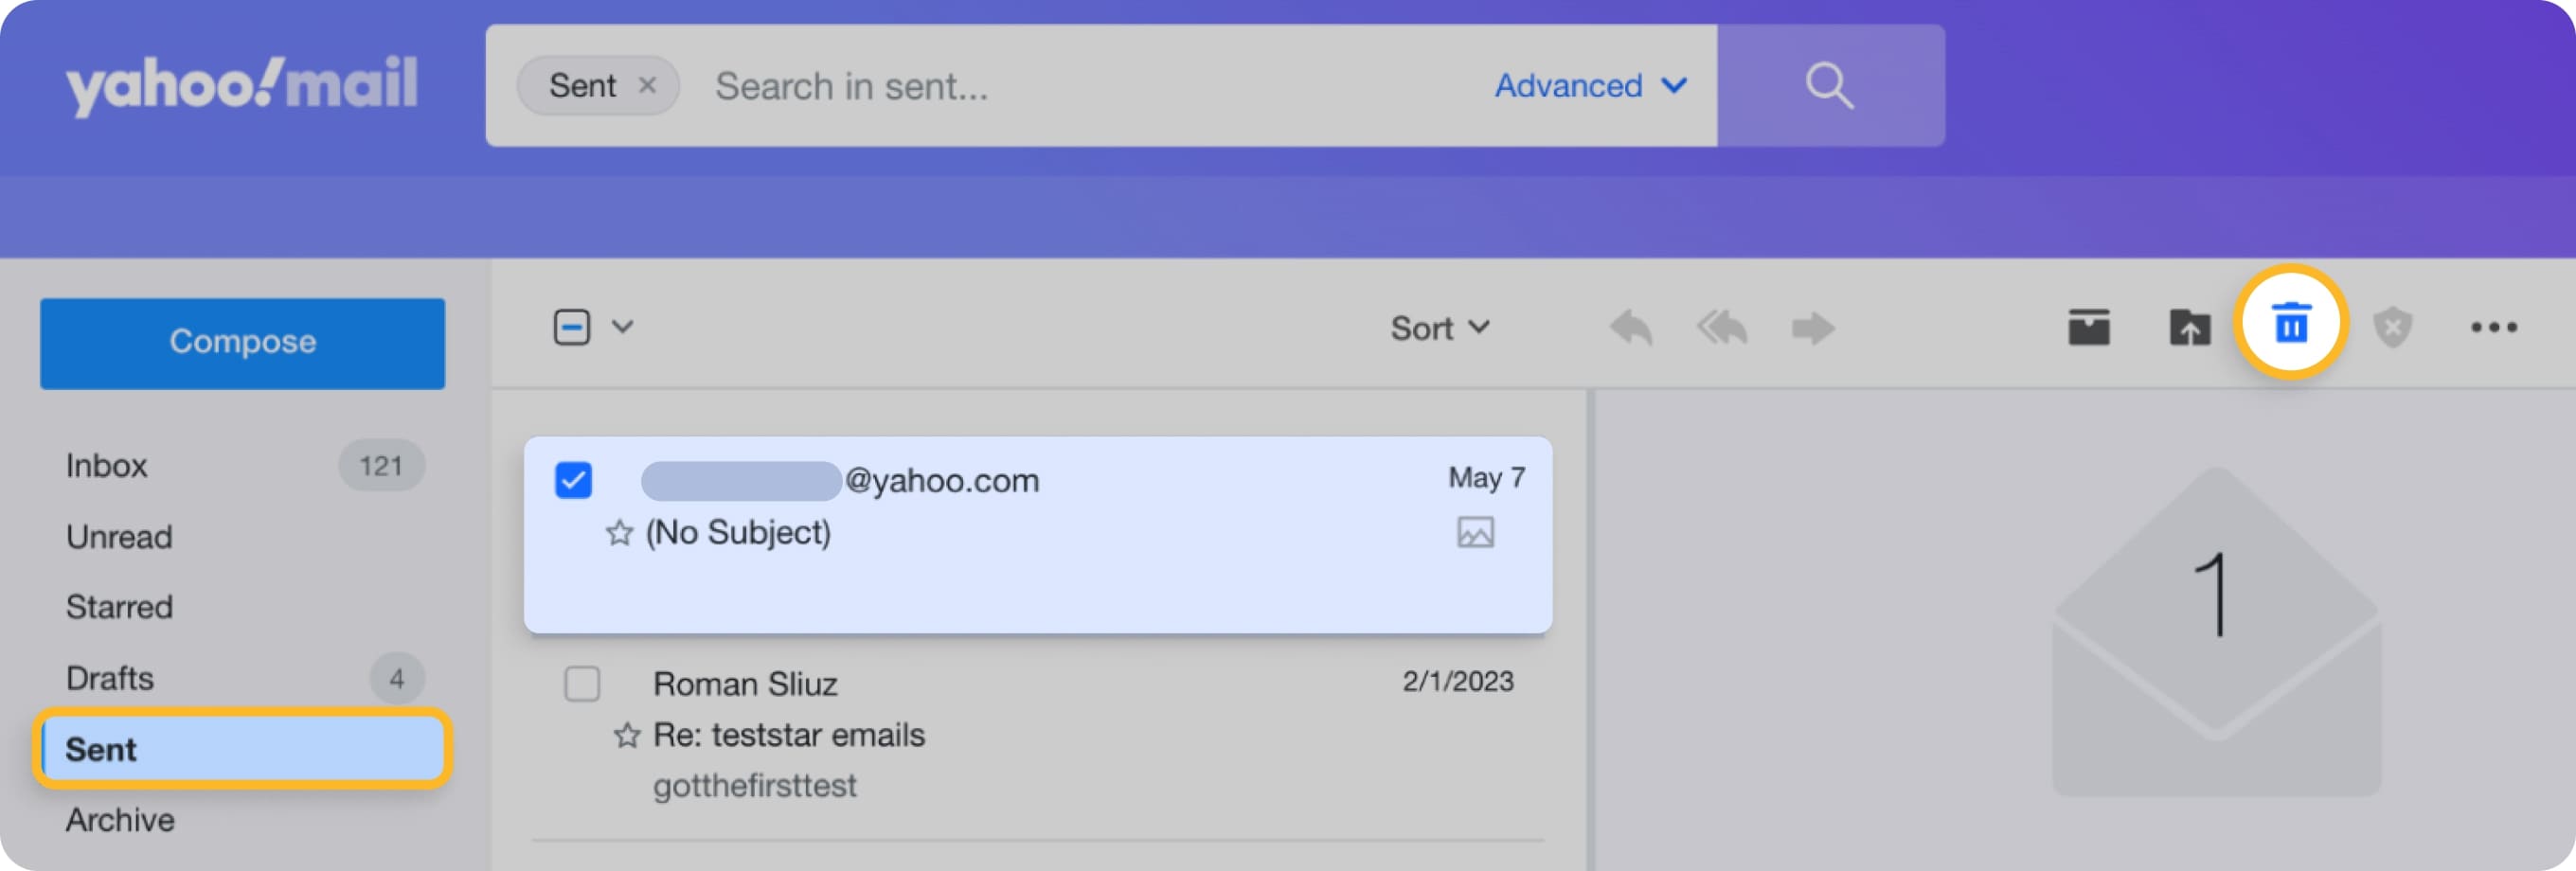This screenshot has height=871, width=2576.
Task: Forward the selected message
Action: [1811, 327]
